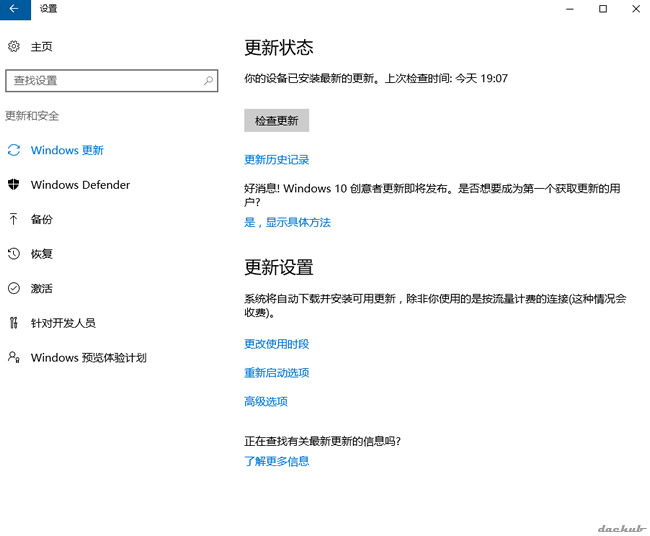The width and height of the screenshot is (650, 536).
Task: Focus the 查找设置 search box
Action: pyautogui.click(x=112, y=80)
